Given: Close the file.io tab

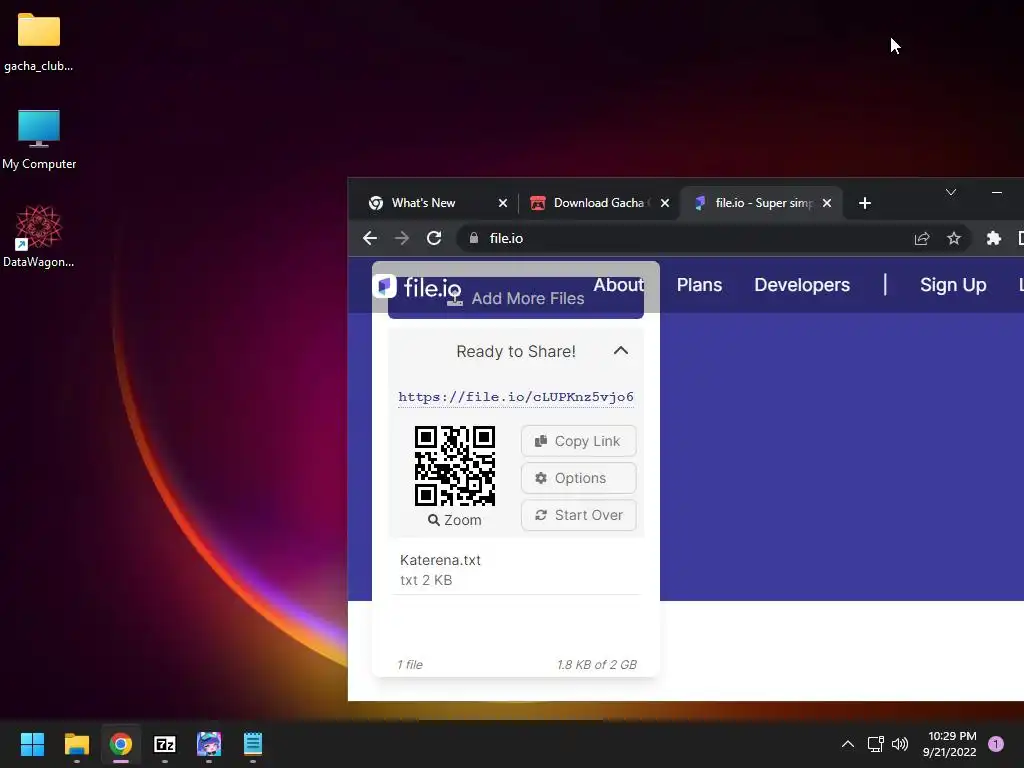Looking at the screenshot, I should pos(826,203).
